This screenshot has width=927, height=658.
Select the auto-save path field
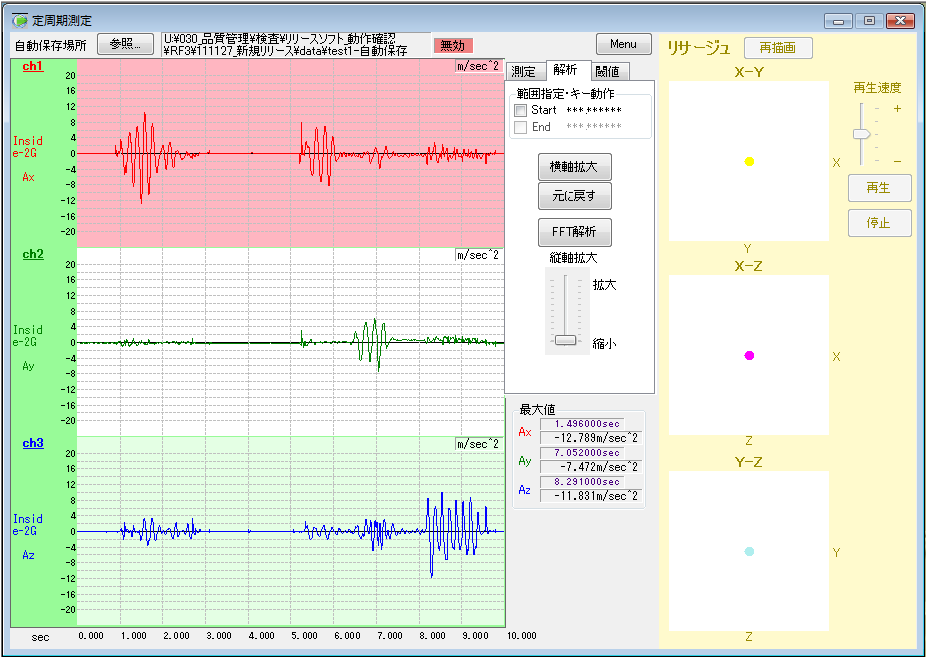click(x=295, y=45)
